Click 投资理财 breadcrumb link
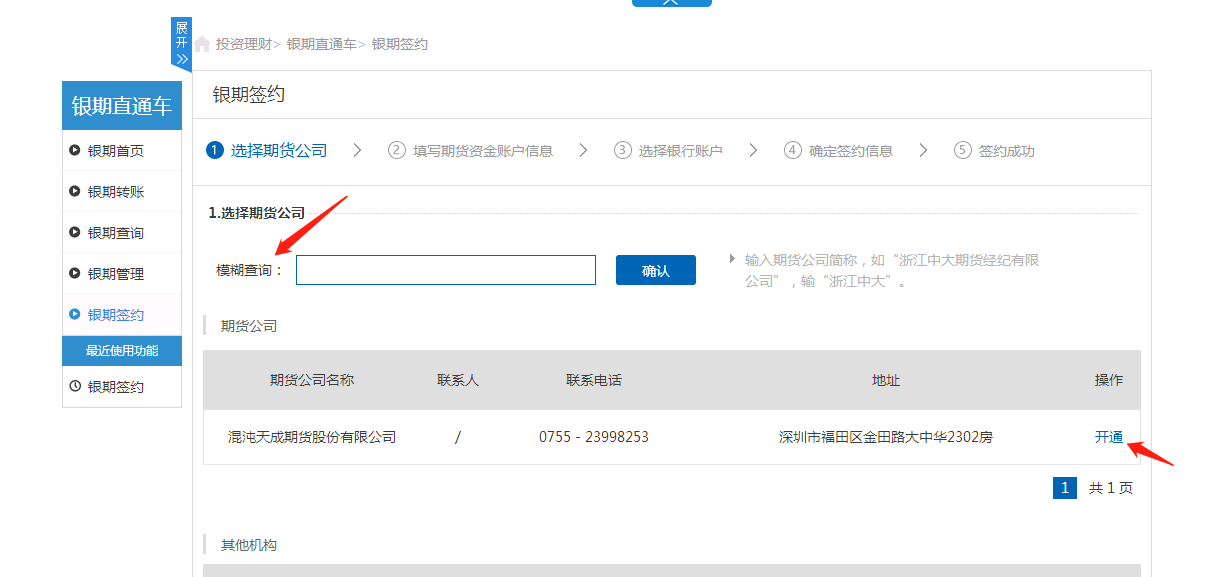Viewport: 1211px width, 577px height. coord(243,45)
